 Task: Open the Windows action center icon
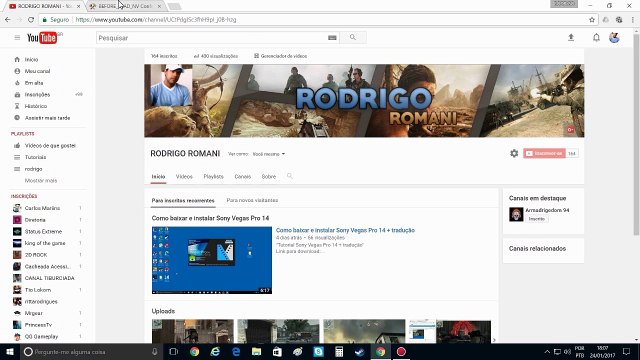tap(627, 351)
